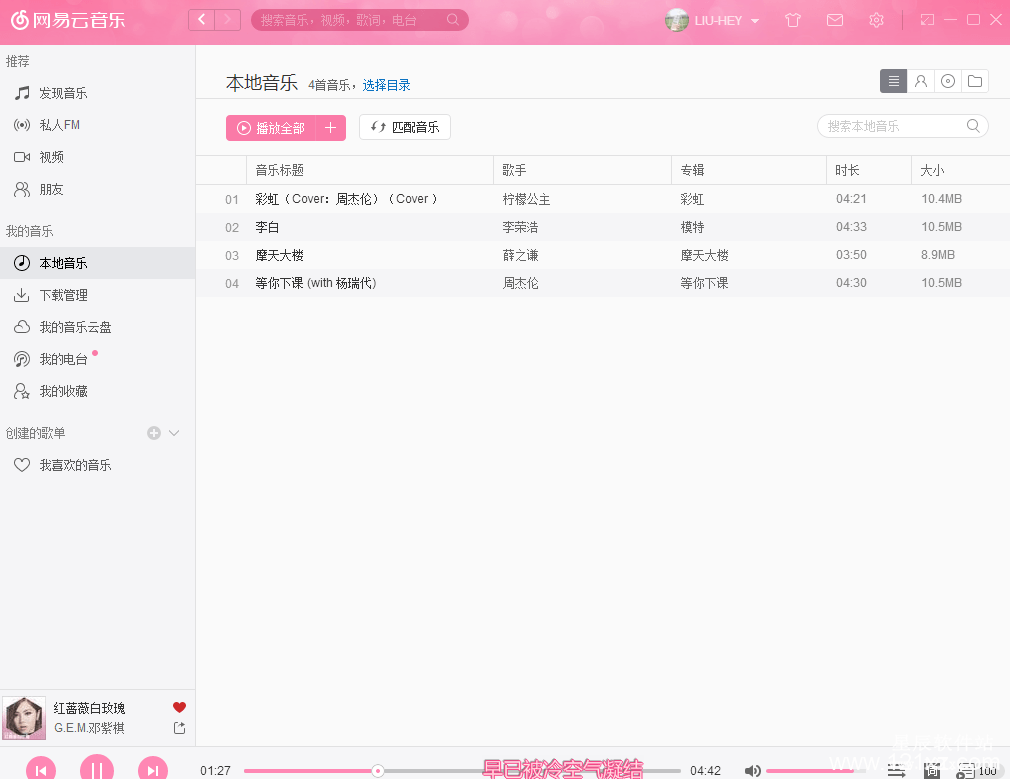Screen dimensions: 1010x779
Task: Open 我的音乐云盘 in the sidebar
Action: [x=97, y=327]
